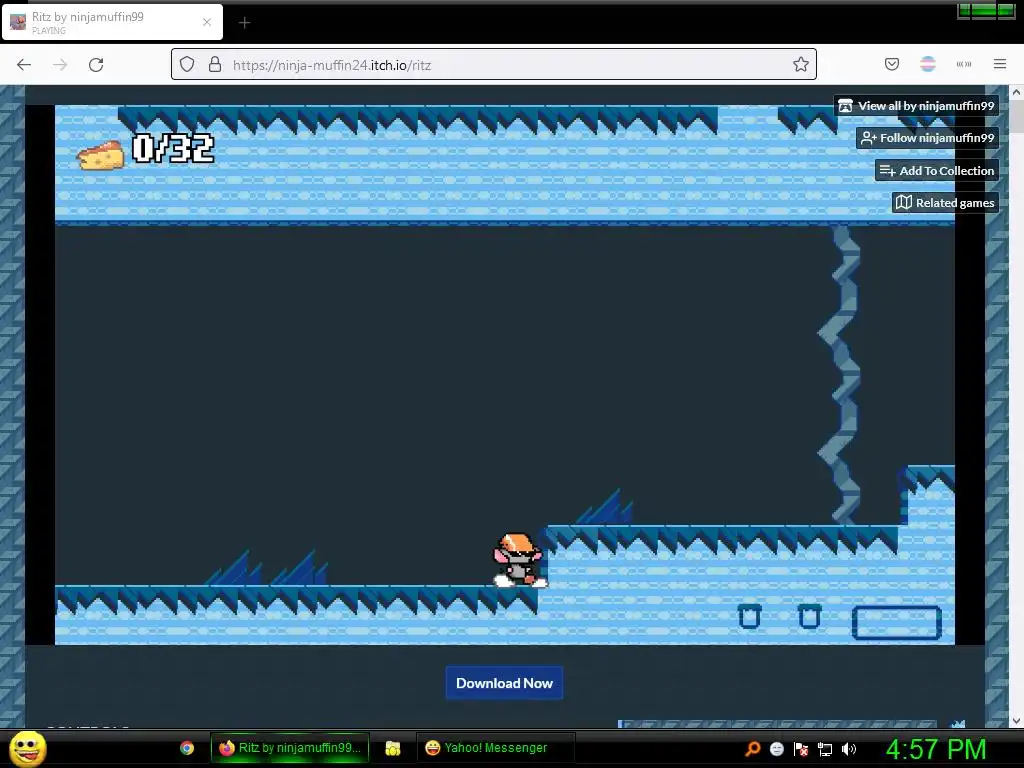The width and height of the screenshot is (1024, 768).
Task: Open a new tab with the plus button
Action: click(244, 23)
